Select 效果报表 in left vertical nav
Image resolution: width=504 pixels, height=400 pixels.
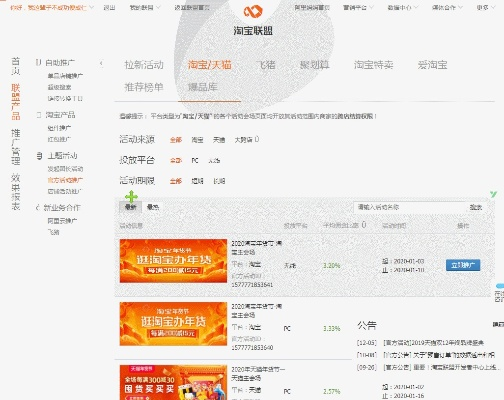pyautogui.click(x=16, y=191)
